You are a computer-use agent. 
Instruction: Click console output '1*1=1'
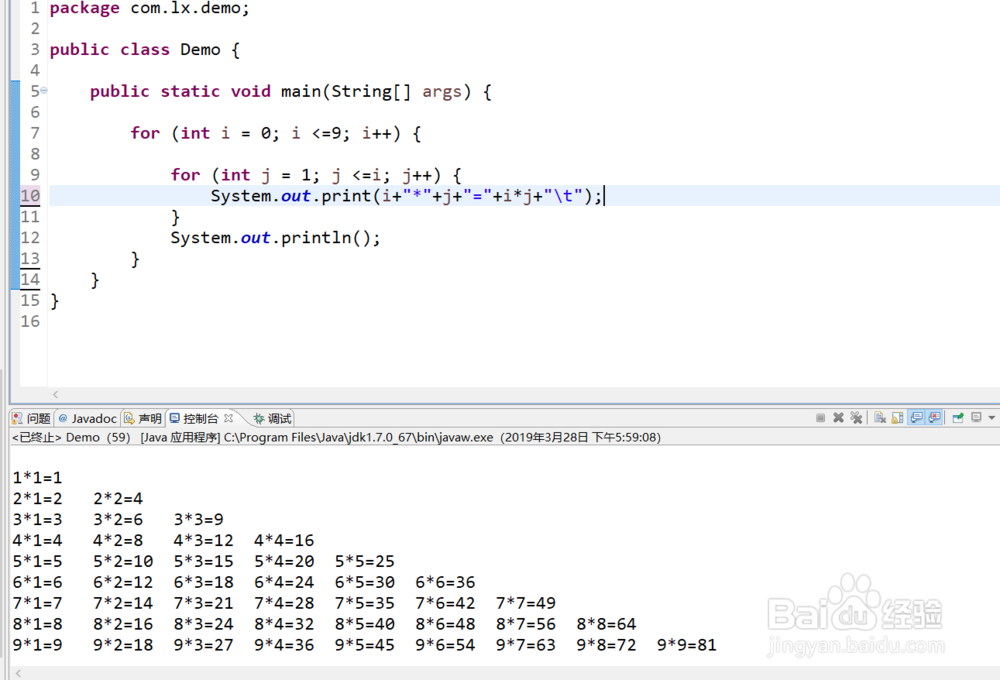point(38,478)
